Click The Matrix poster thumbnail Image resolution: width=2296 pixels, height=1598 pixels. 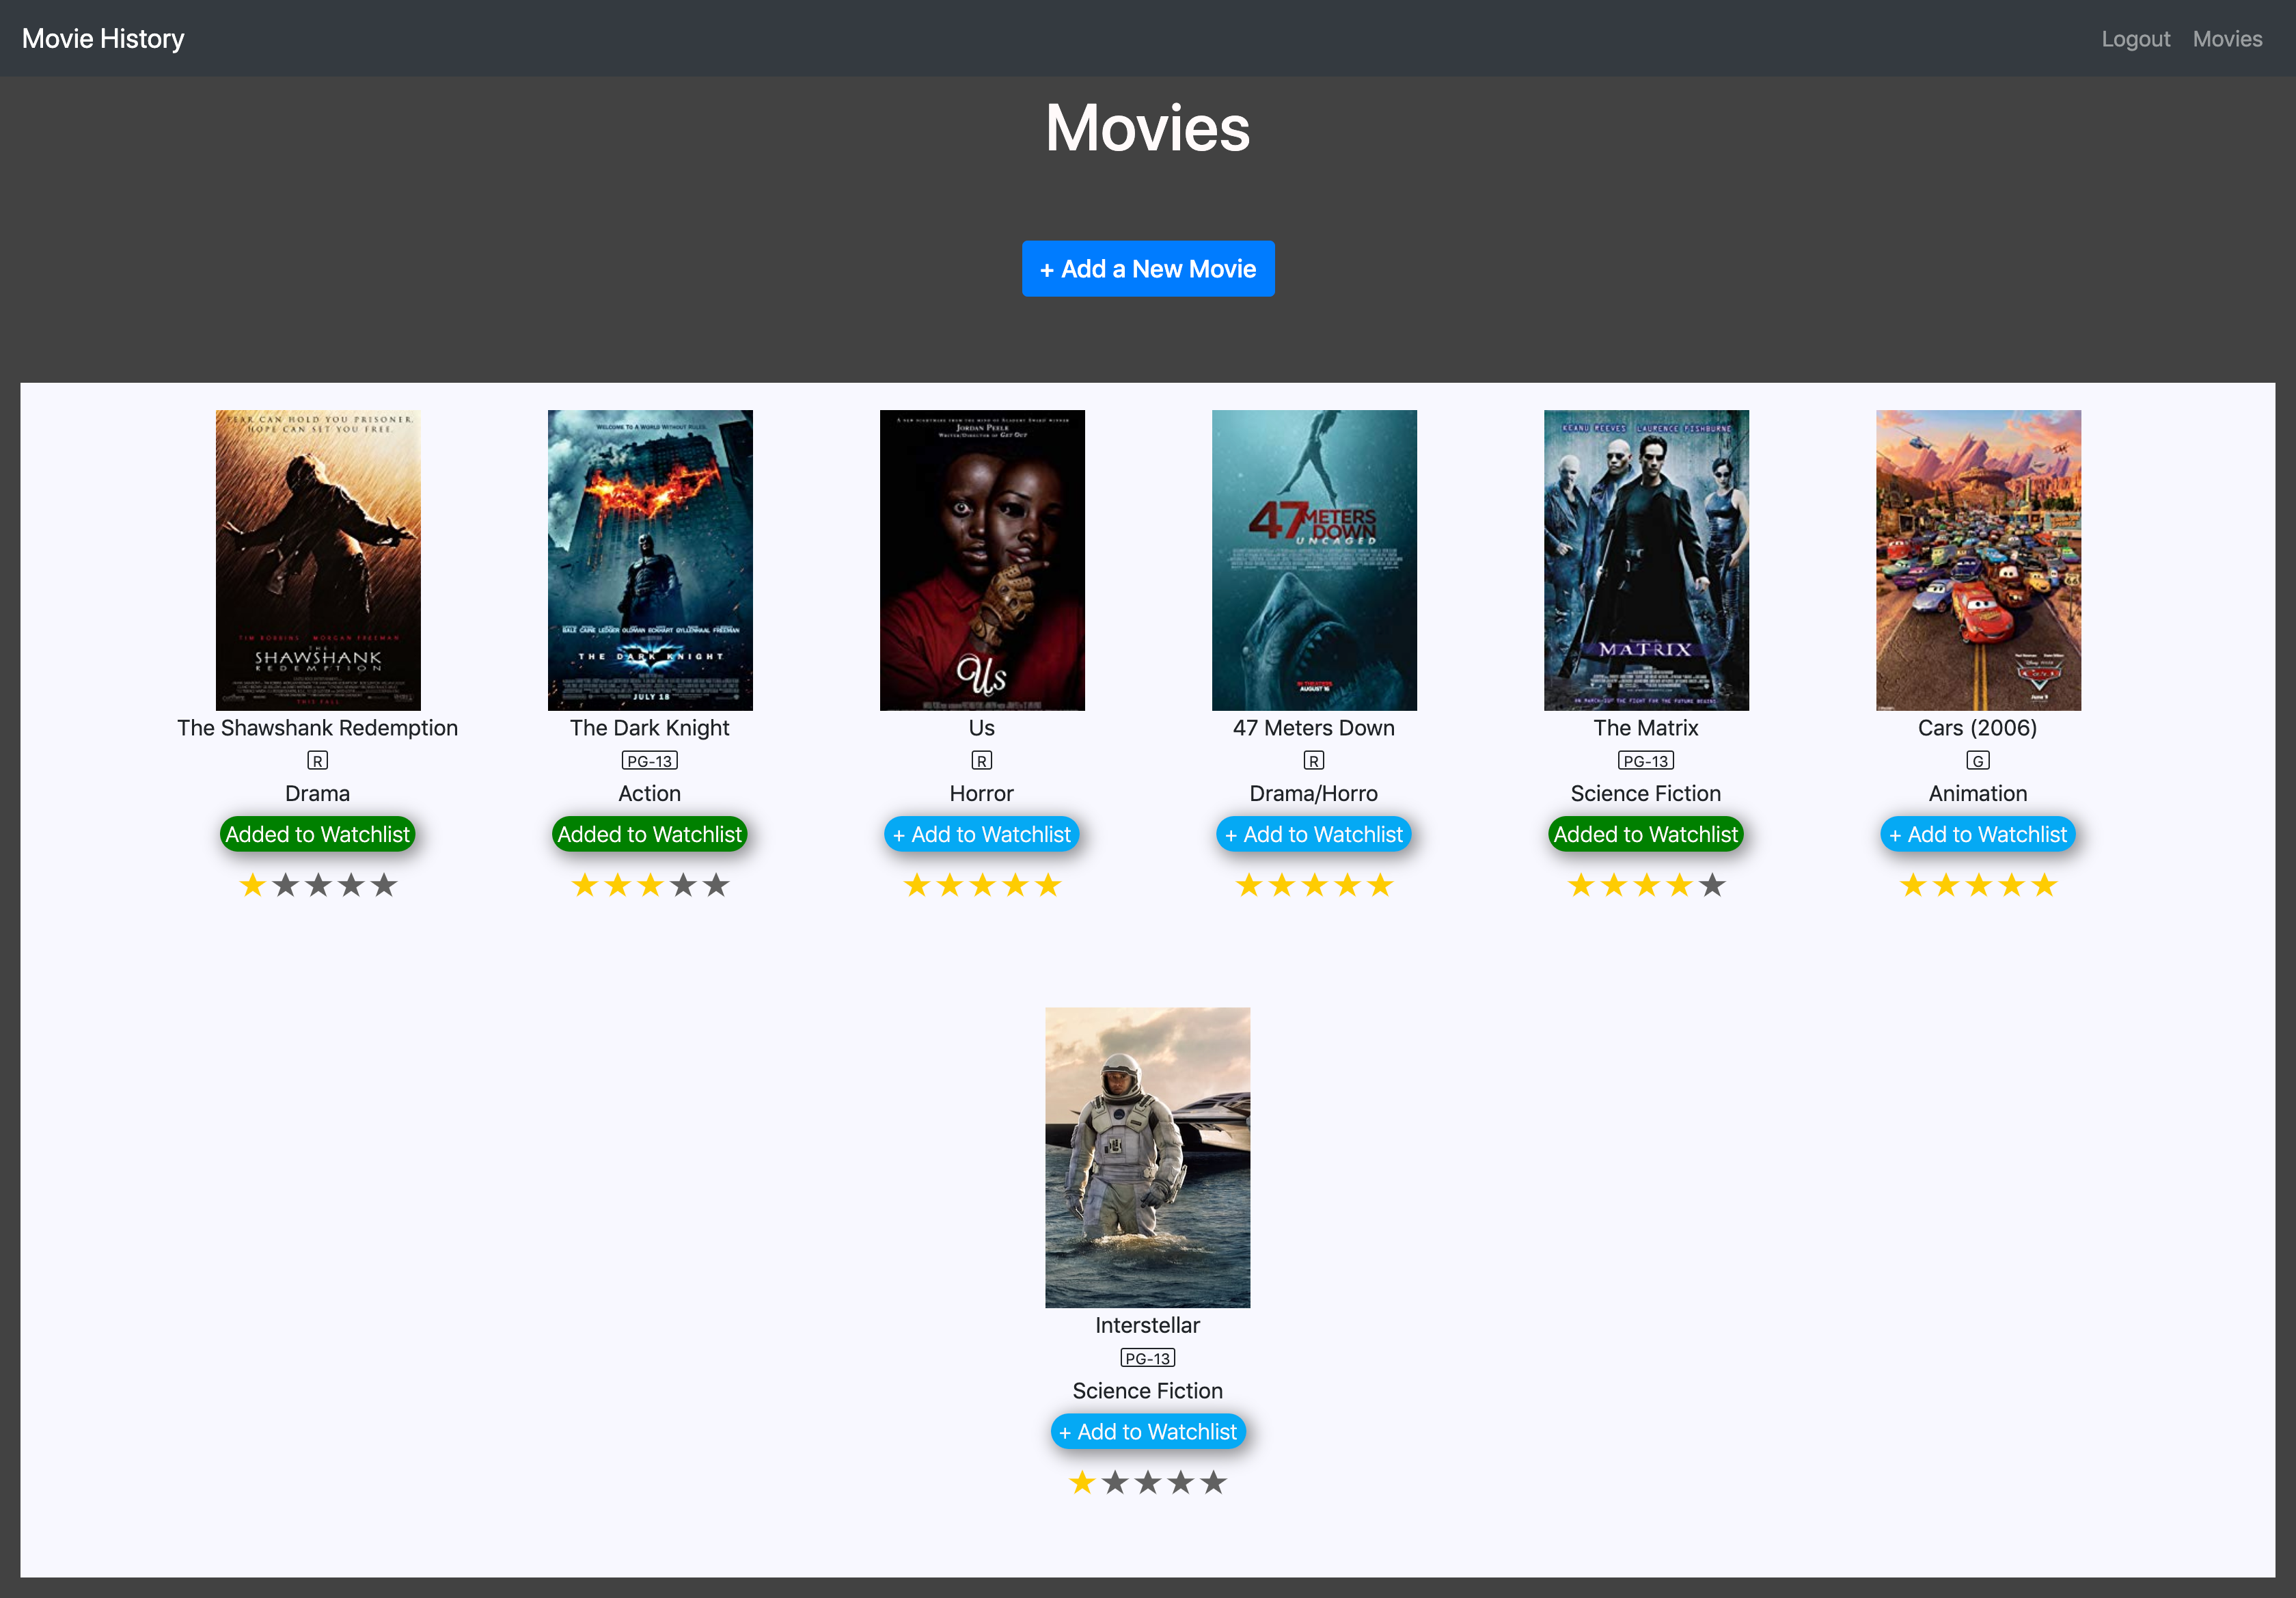click(x=1645, y=560)
